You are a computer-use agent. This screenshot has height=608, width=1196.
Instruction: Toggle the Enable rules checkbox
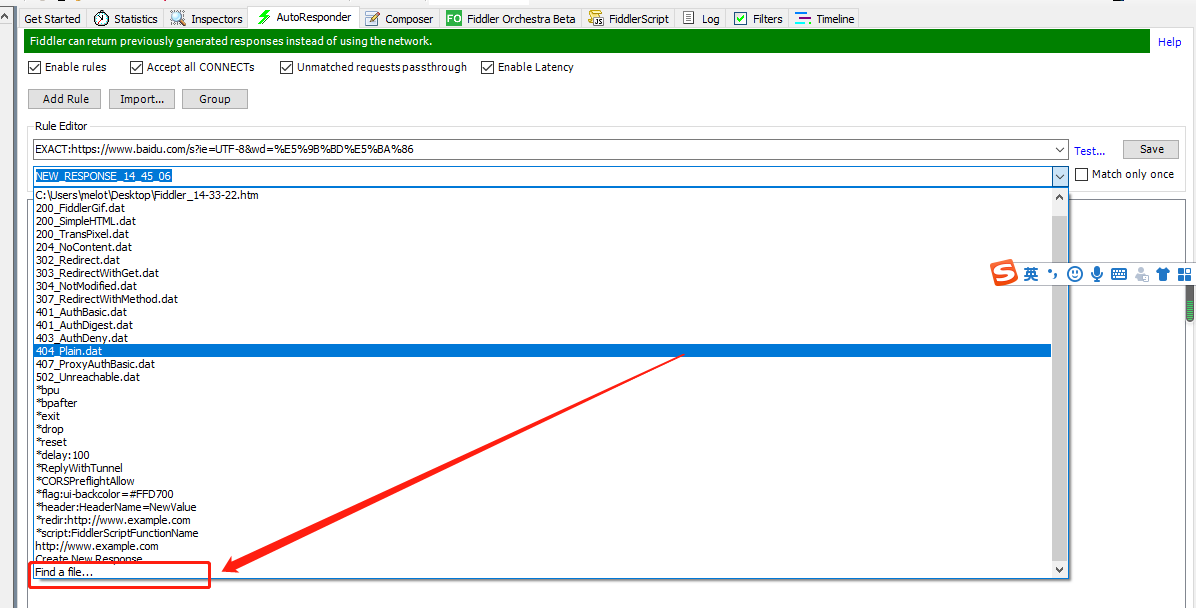tap(34, 67)
